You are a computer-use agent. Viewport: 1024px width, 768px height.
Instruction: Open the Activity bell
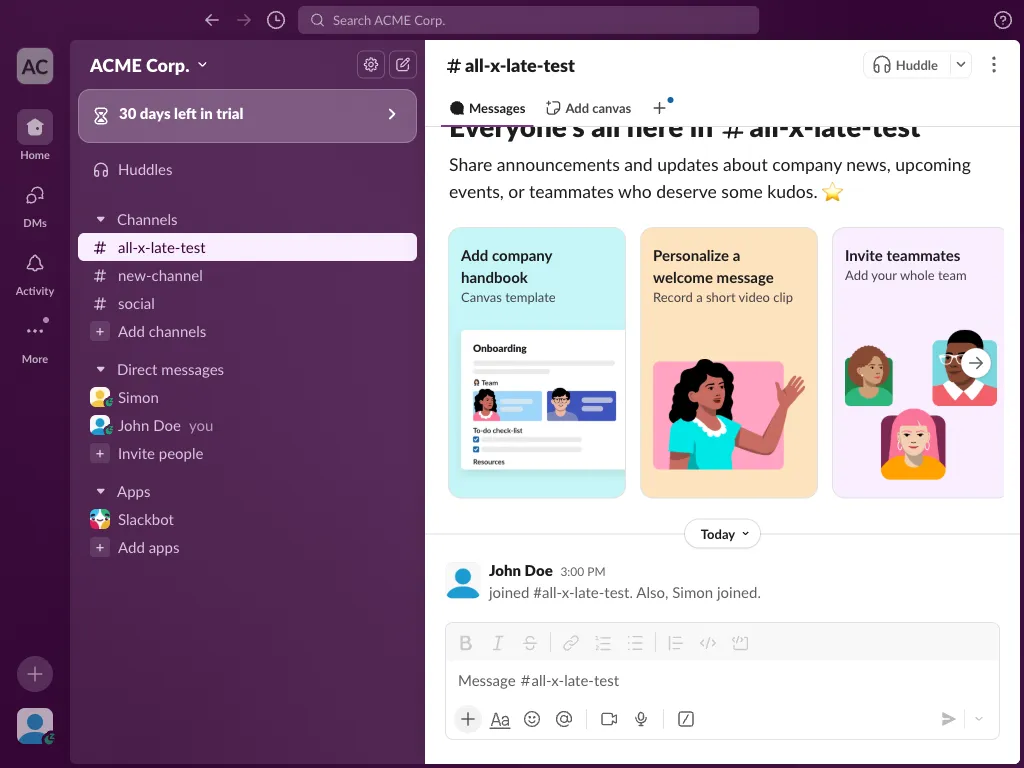click(x=35, y=275)
